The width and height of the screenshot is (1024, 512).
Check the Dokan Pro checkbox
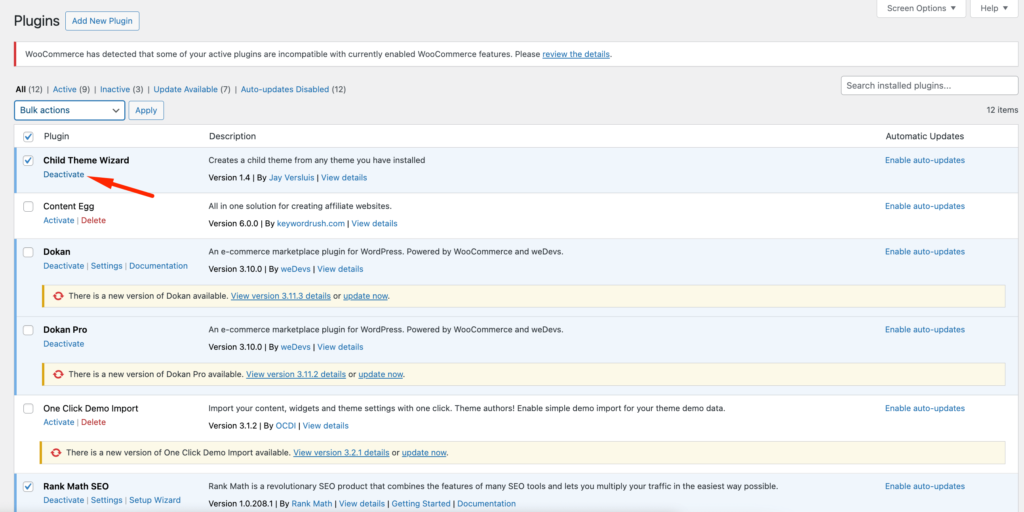(x=28, y=330)
